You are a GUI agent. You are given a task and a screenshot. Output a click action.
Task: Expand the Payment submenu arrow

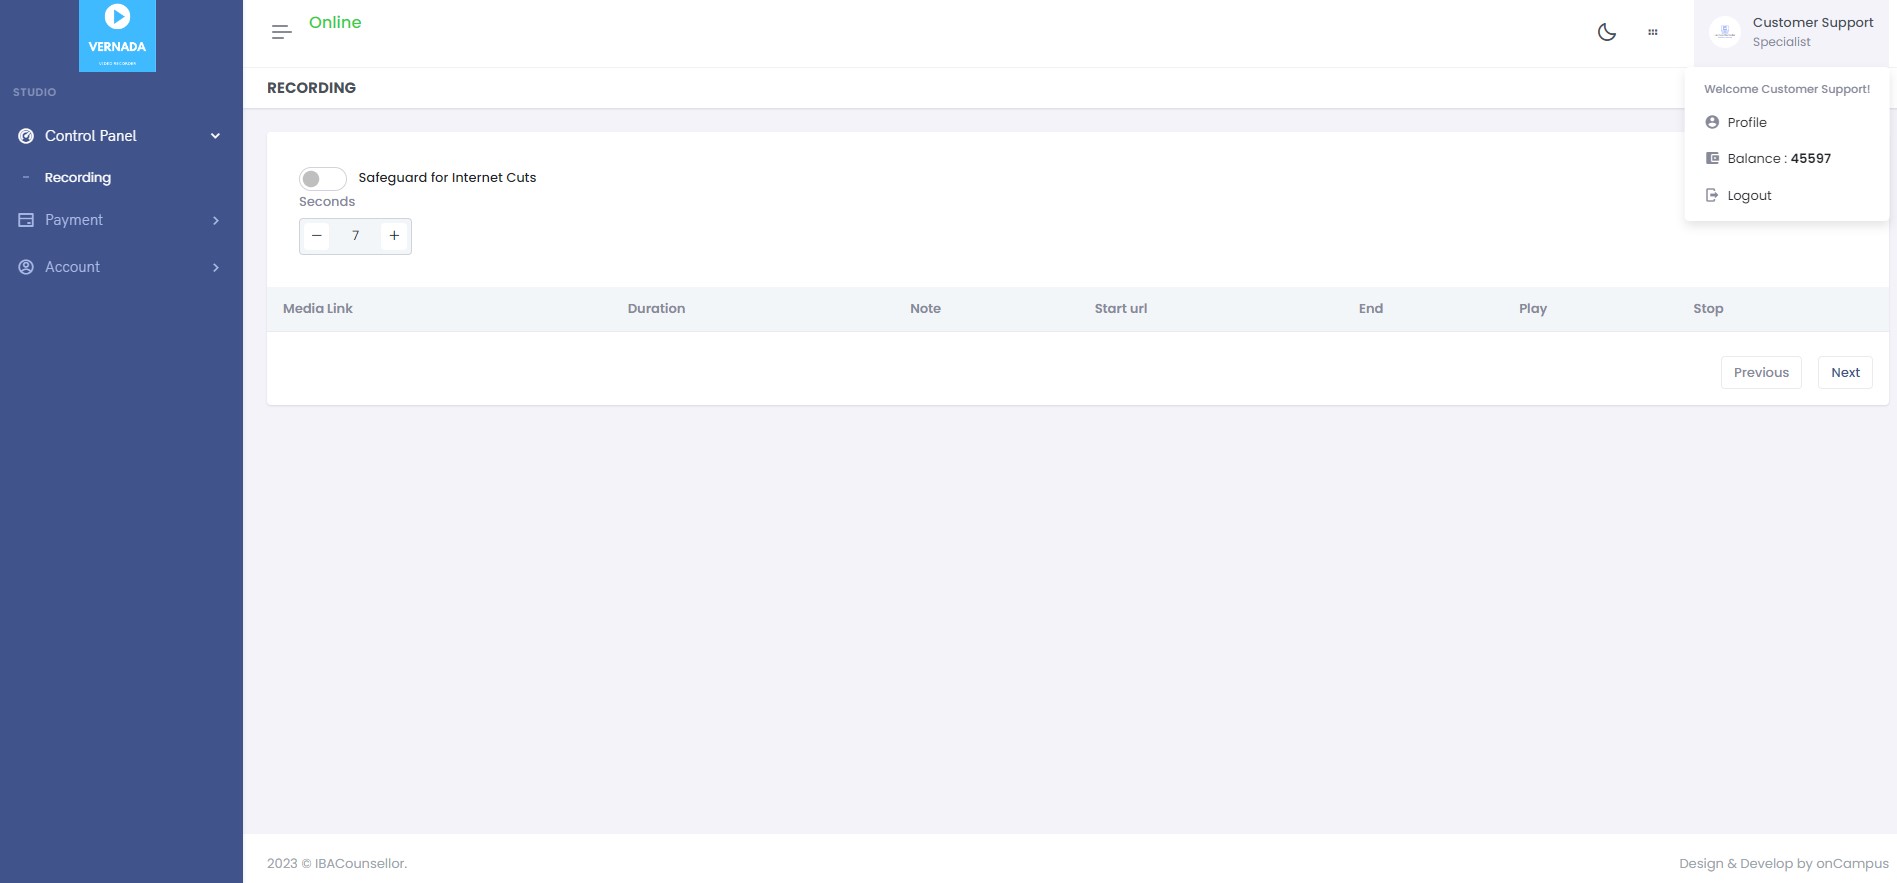(x=215, y=220)
